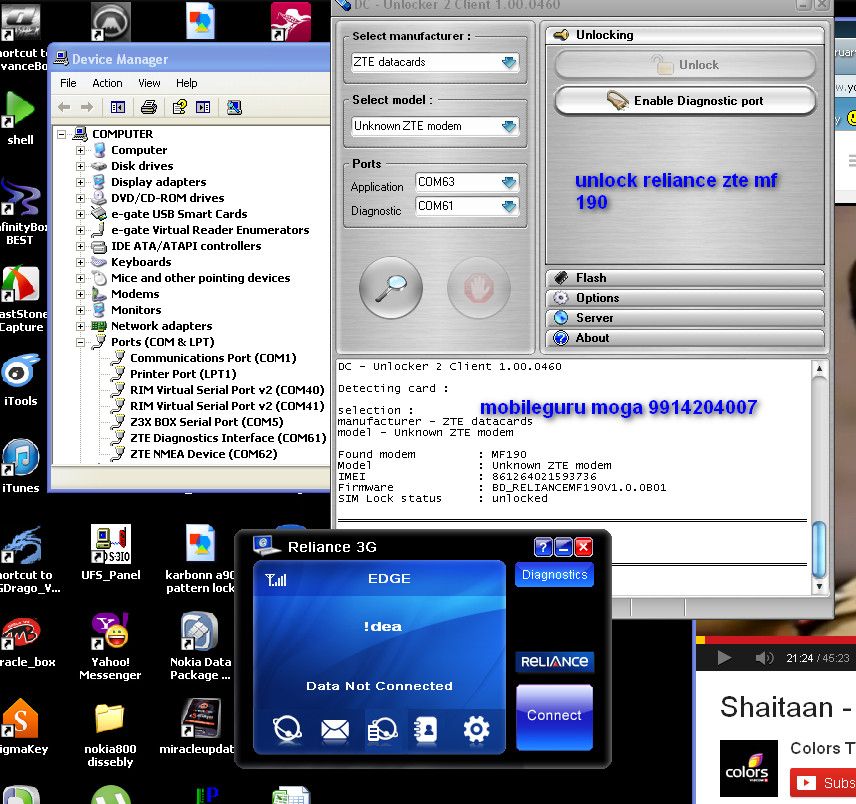Expand the Display adapters tree node

point(80,182)
